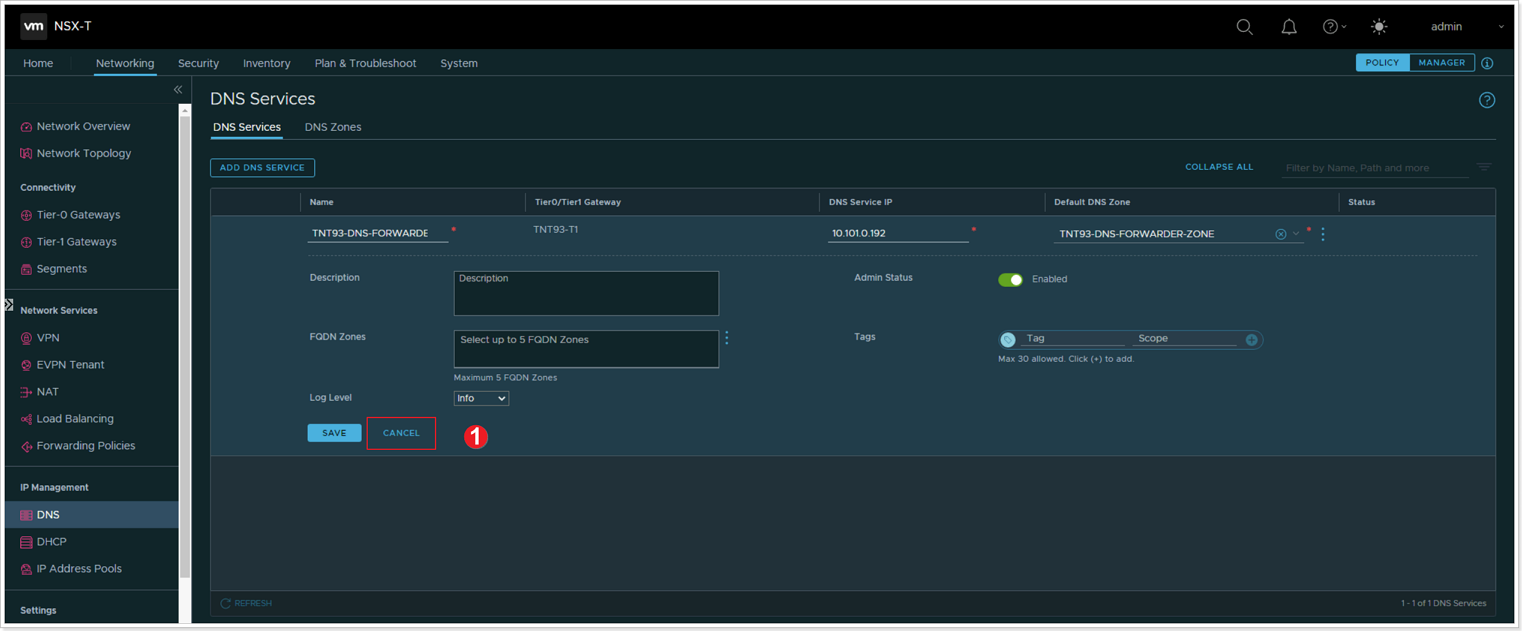Collapse the left navigation panel

pos(178,90)
